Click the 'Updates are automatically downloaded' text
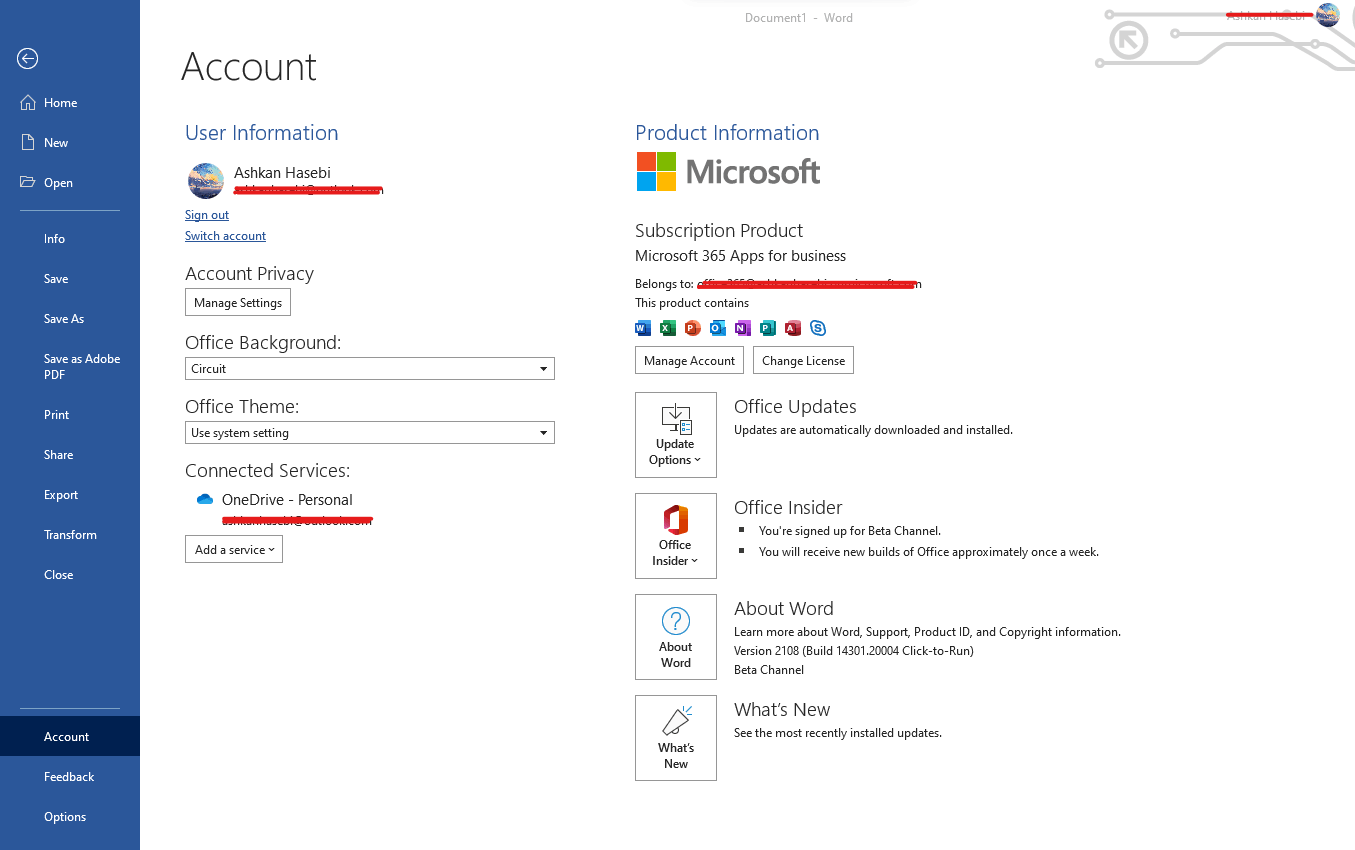The image size is (1355, 850). 874,430
